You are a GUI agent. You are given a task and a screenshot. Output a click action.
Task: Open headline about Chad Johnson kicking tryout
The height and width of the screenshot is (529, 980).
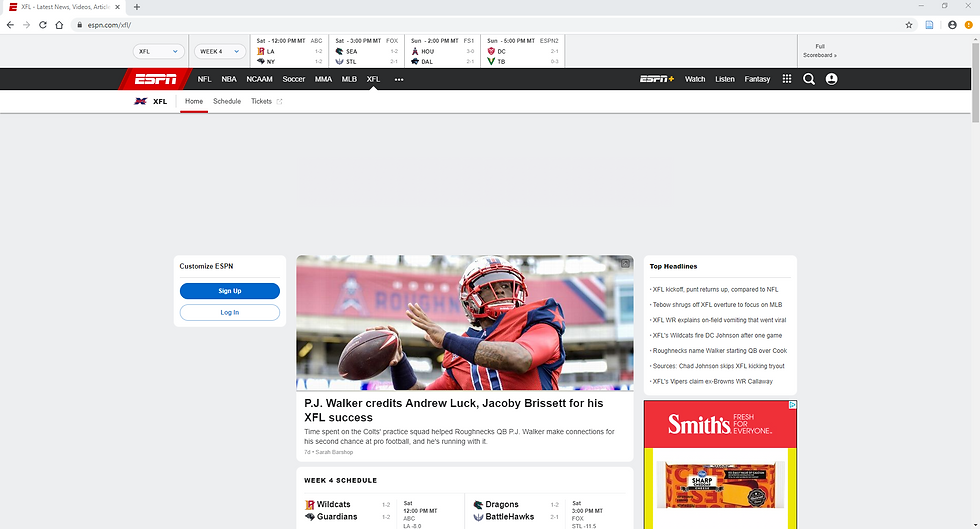(718, 366)
